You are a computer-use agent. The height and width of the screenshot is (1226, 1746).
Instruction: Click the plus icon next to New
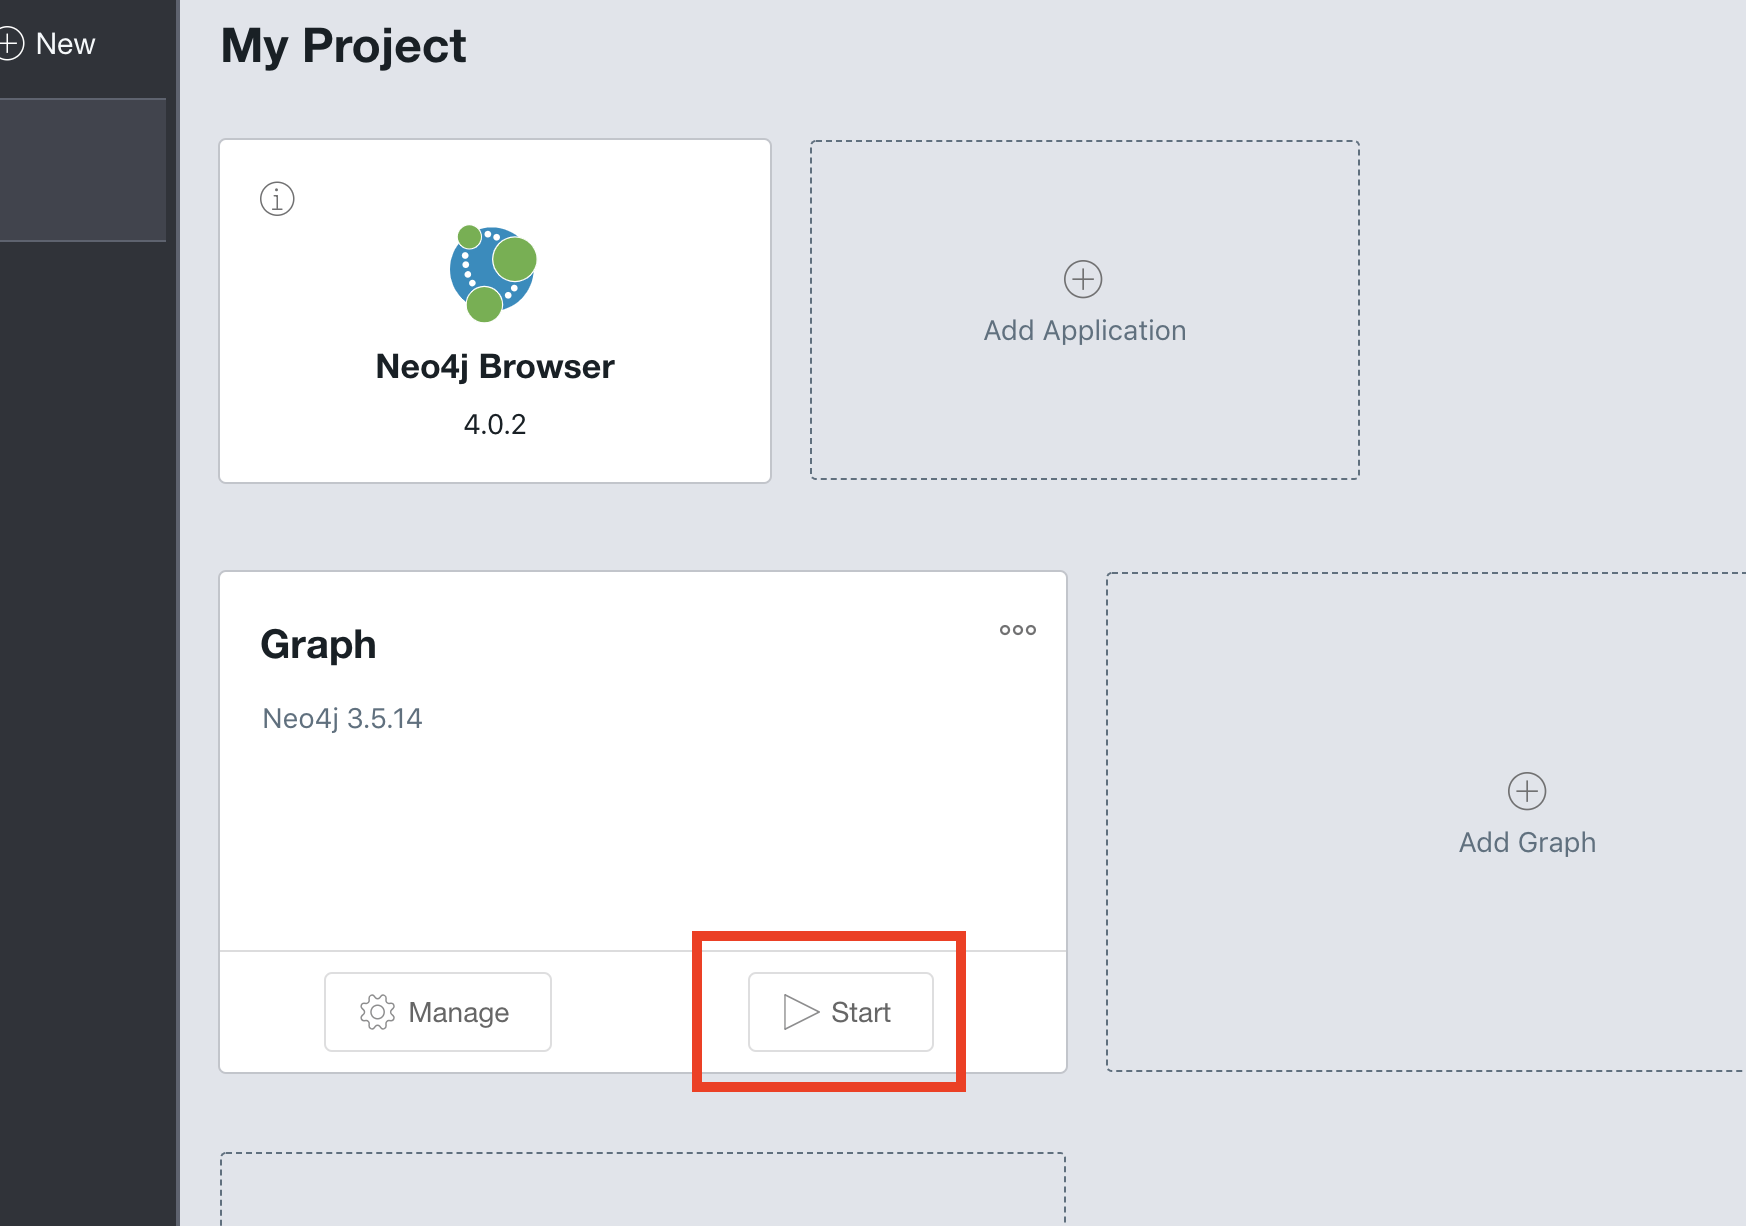tap(10, 43)
